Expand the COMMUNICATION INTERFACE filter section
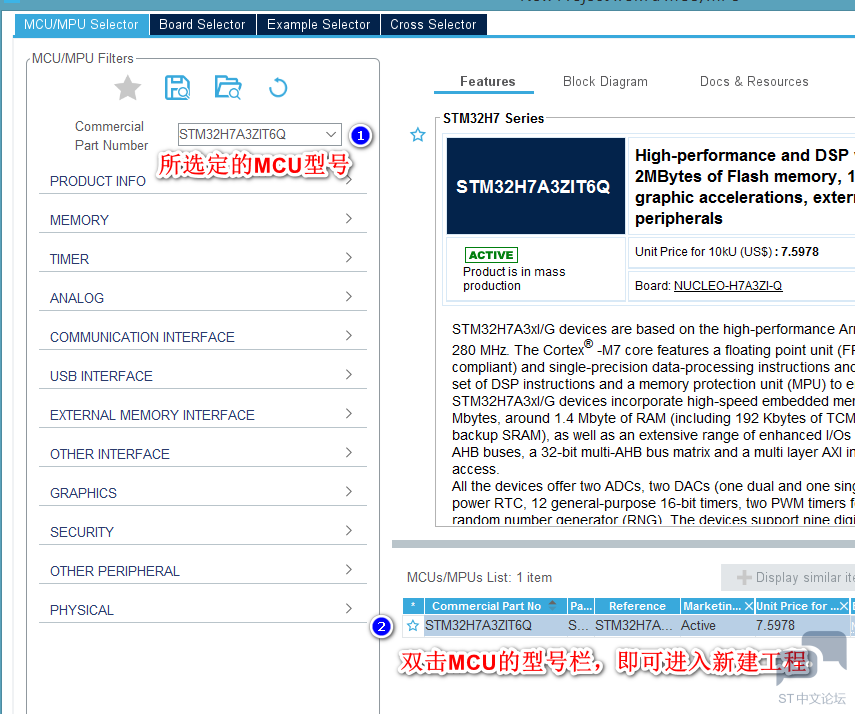The image size is (855, 714). point(203,337)
